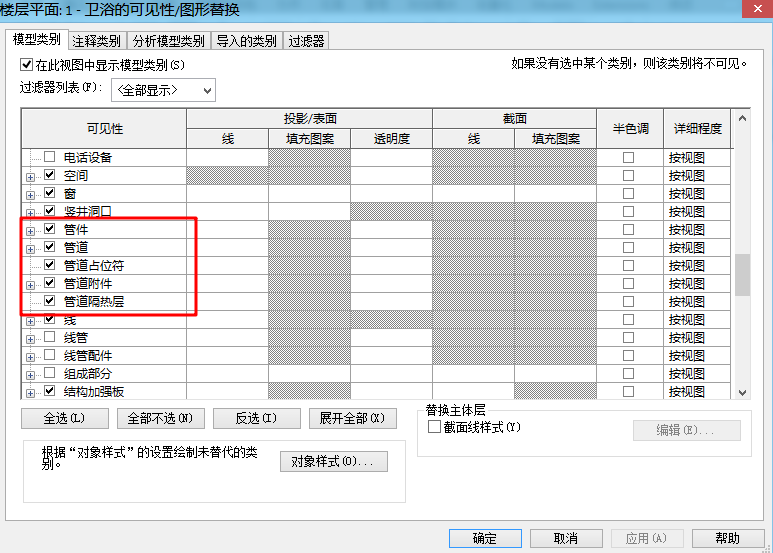The width and height of the screenshot is (773, 553).
Task: Select the 导入的类别 tab
Action: [246, 41]
